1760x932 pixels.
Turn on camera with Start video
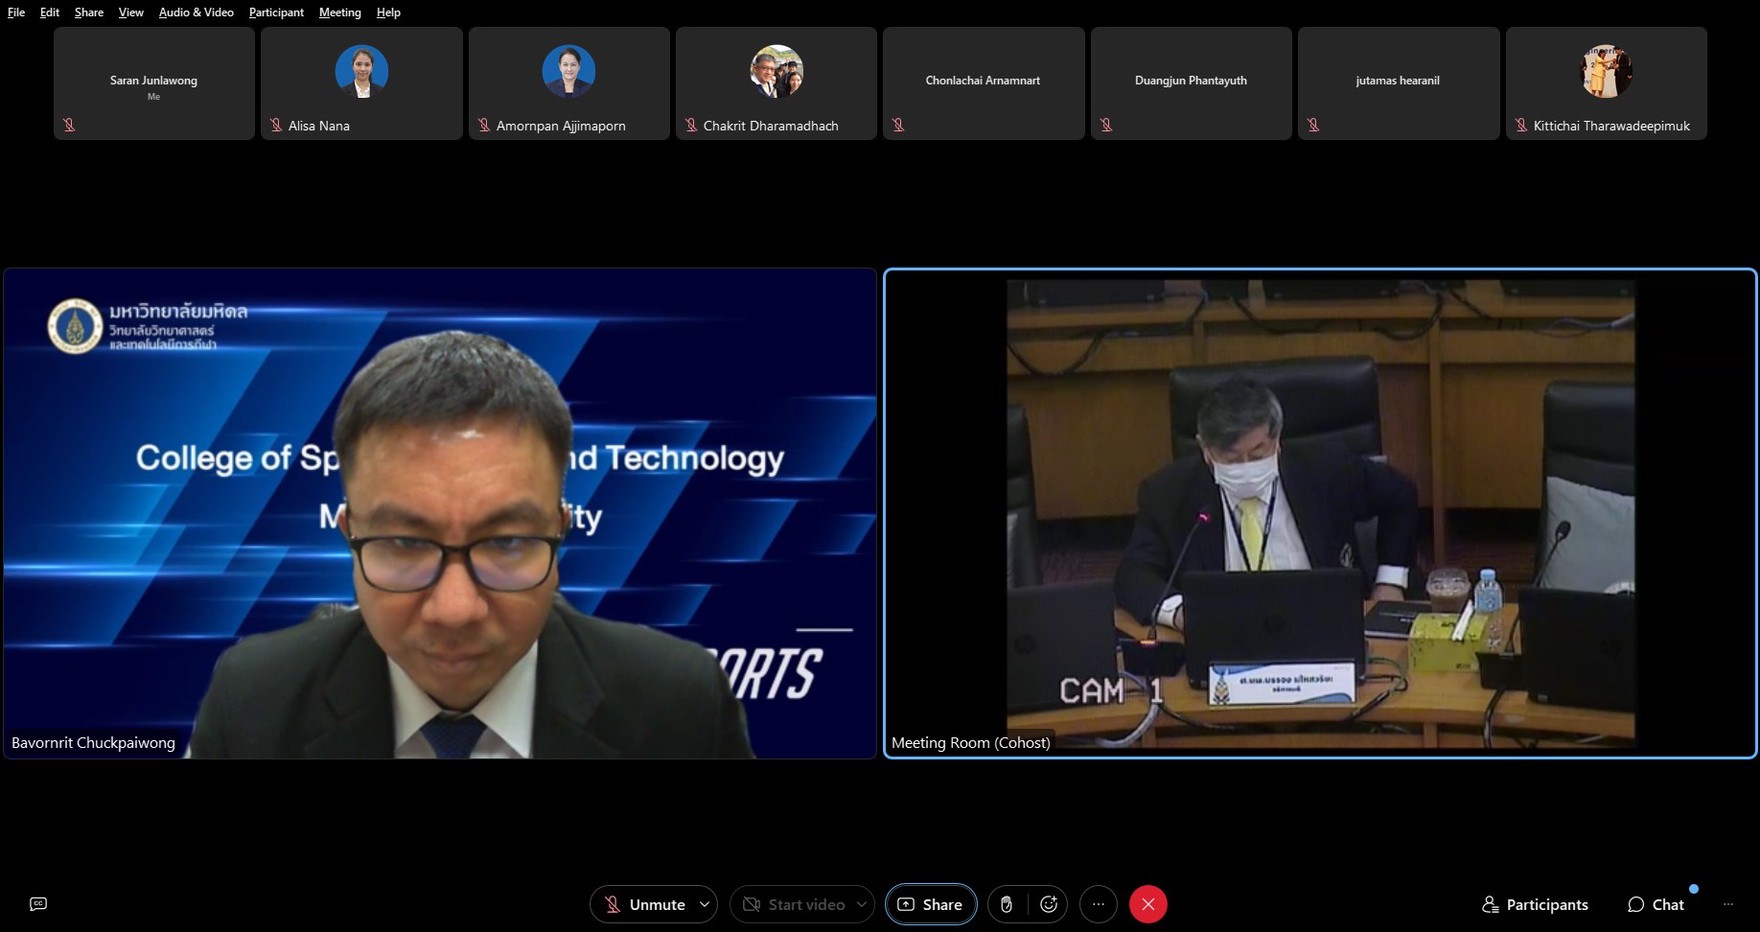coord(794,904)
